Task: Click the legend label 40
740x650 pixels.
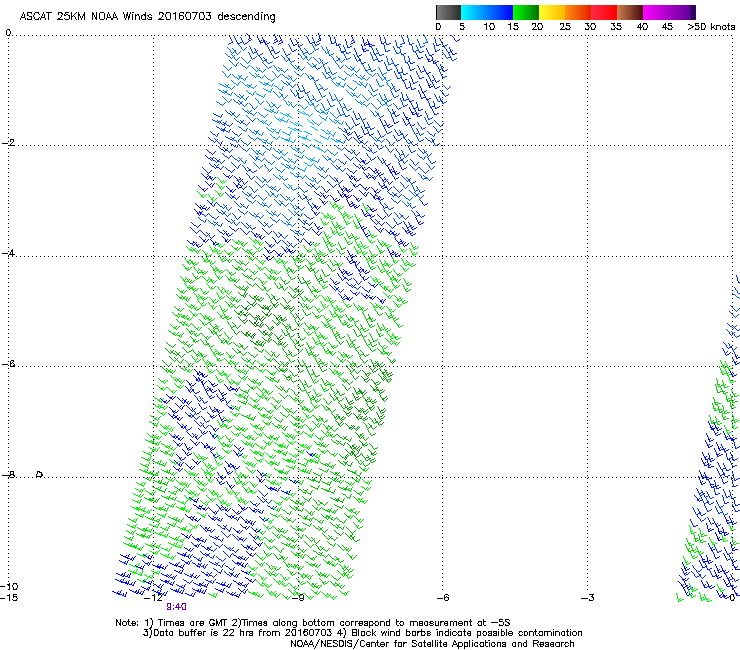Action: tap(642, 27)
